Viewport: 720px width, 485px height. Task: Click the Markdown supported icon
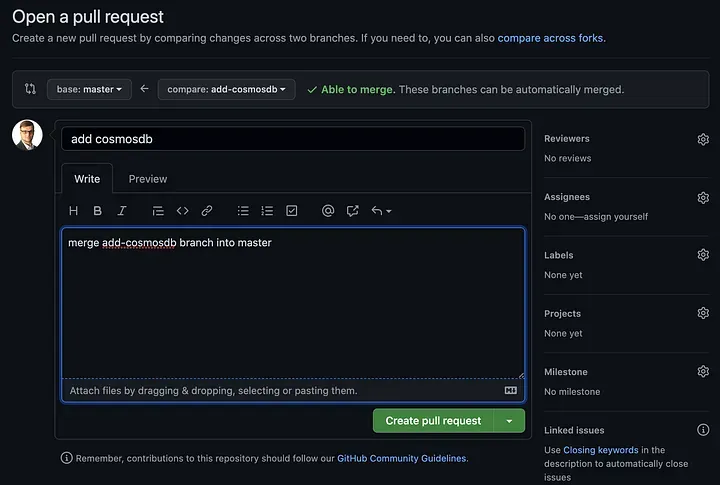[511, 390]
